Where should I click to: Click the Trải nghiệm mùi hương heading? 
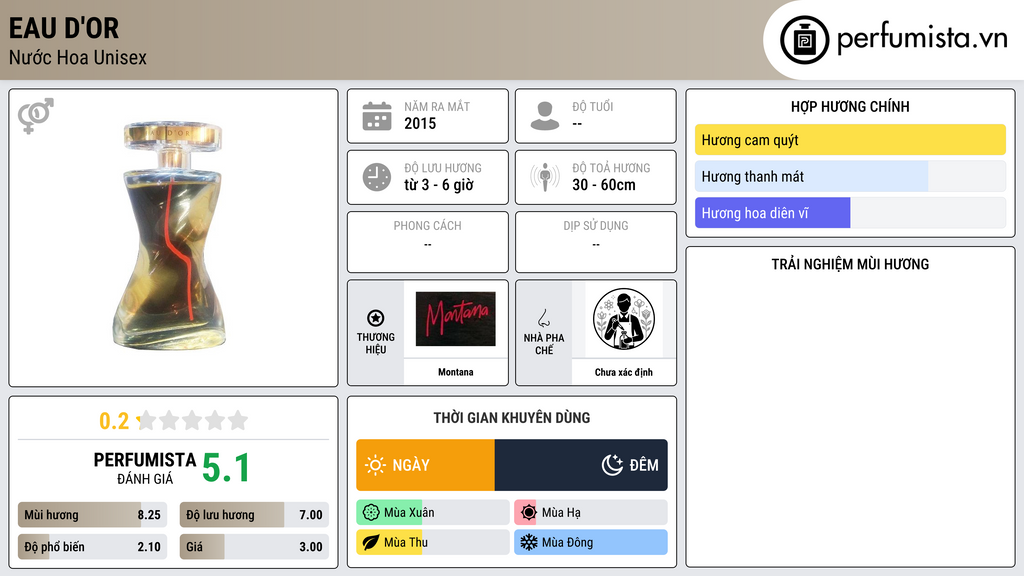(x=850, y=264)
